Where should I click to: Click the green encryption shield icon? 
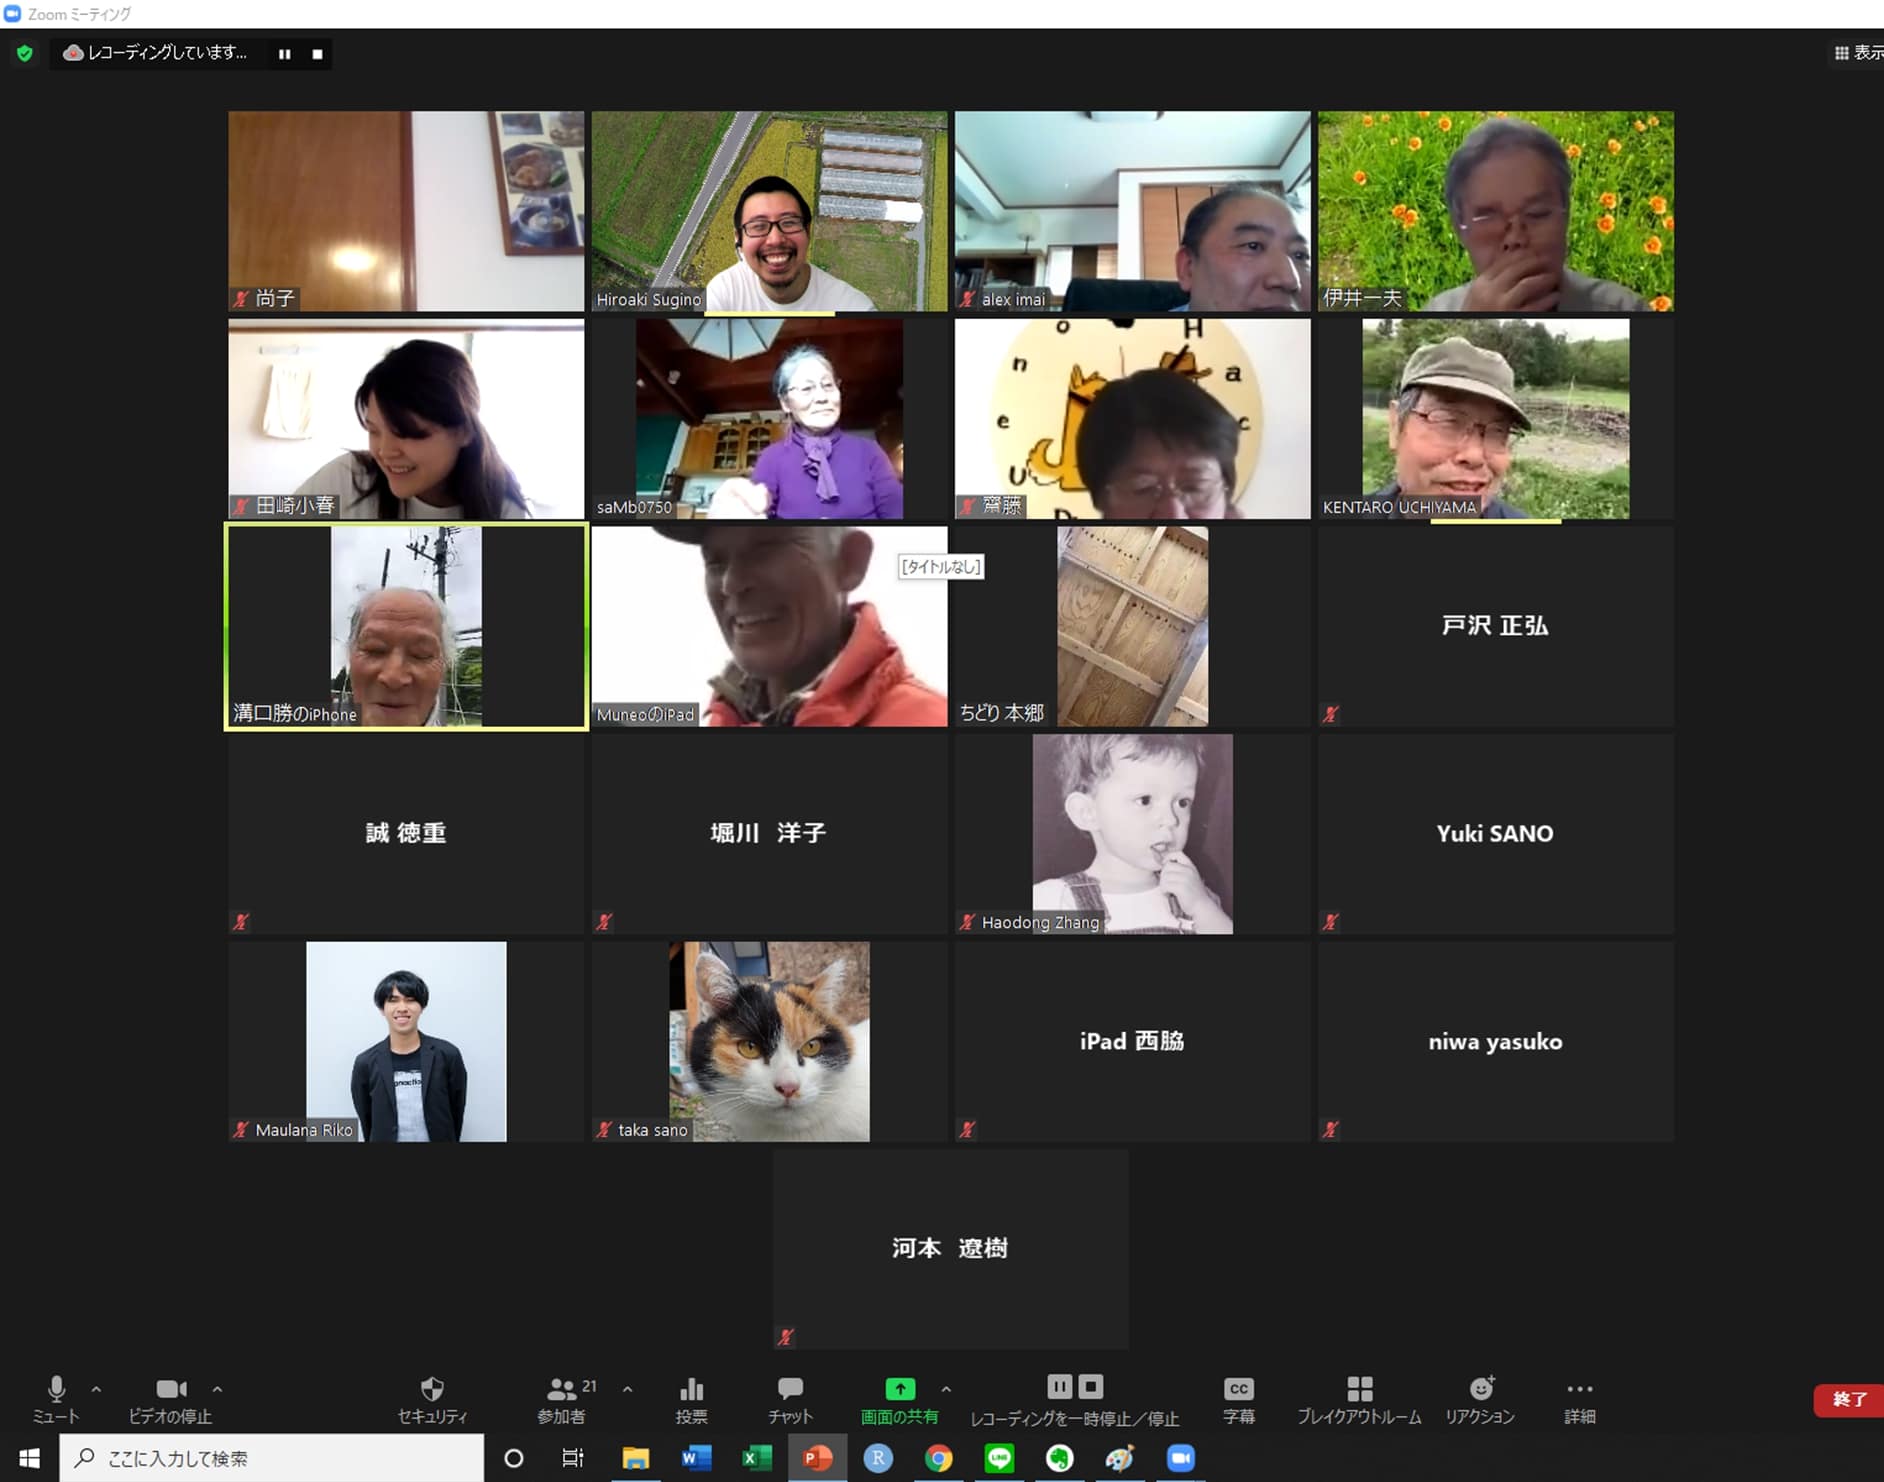[x=25, y=53]
